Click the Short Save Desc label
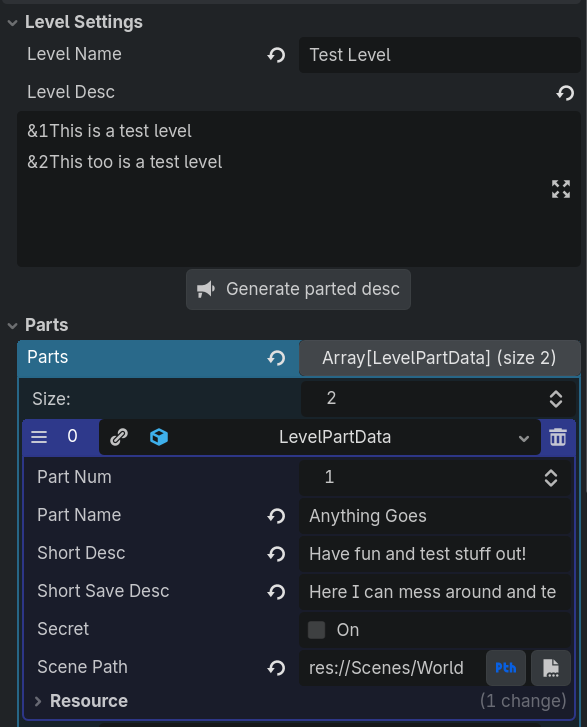This screenshot has height=727, width=587. 103,591
